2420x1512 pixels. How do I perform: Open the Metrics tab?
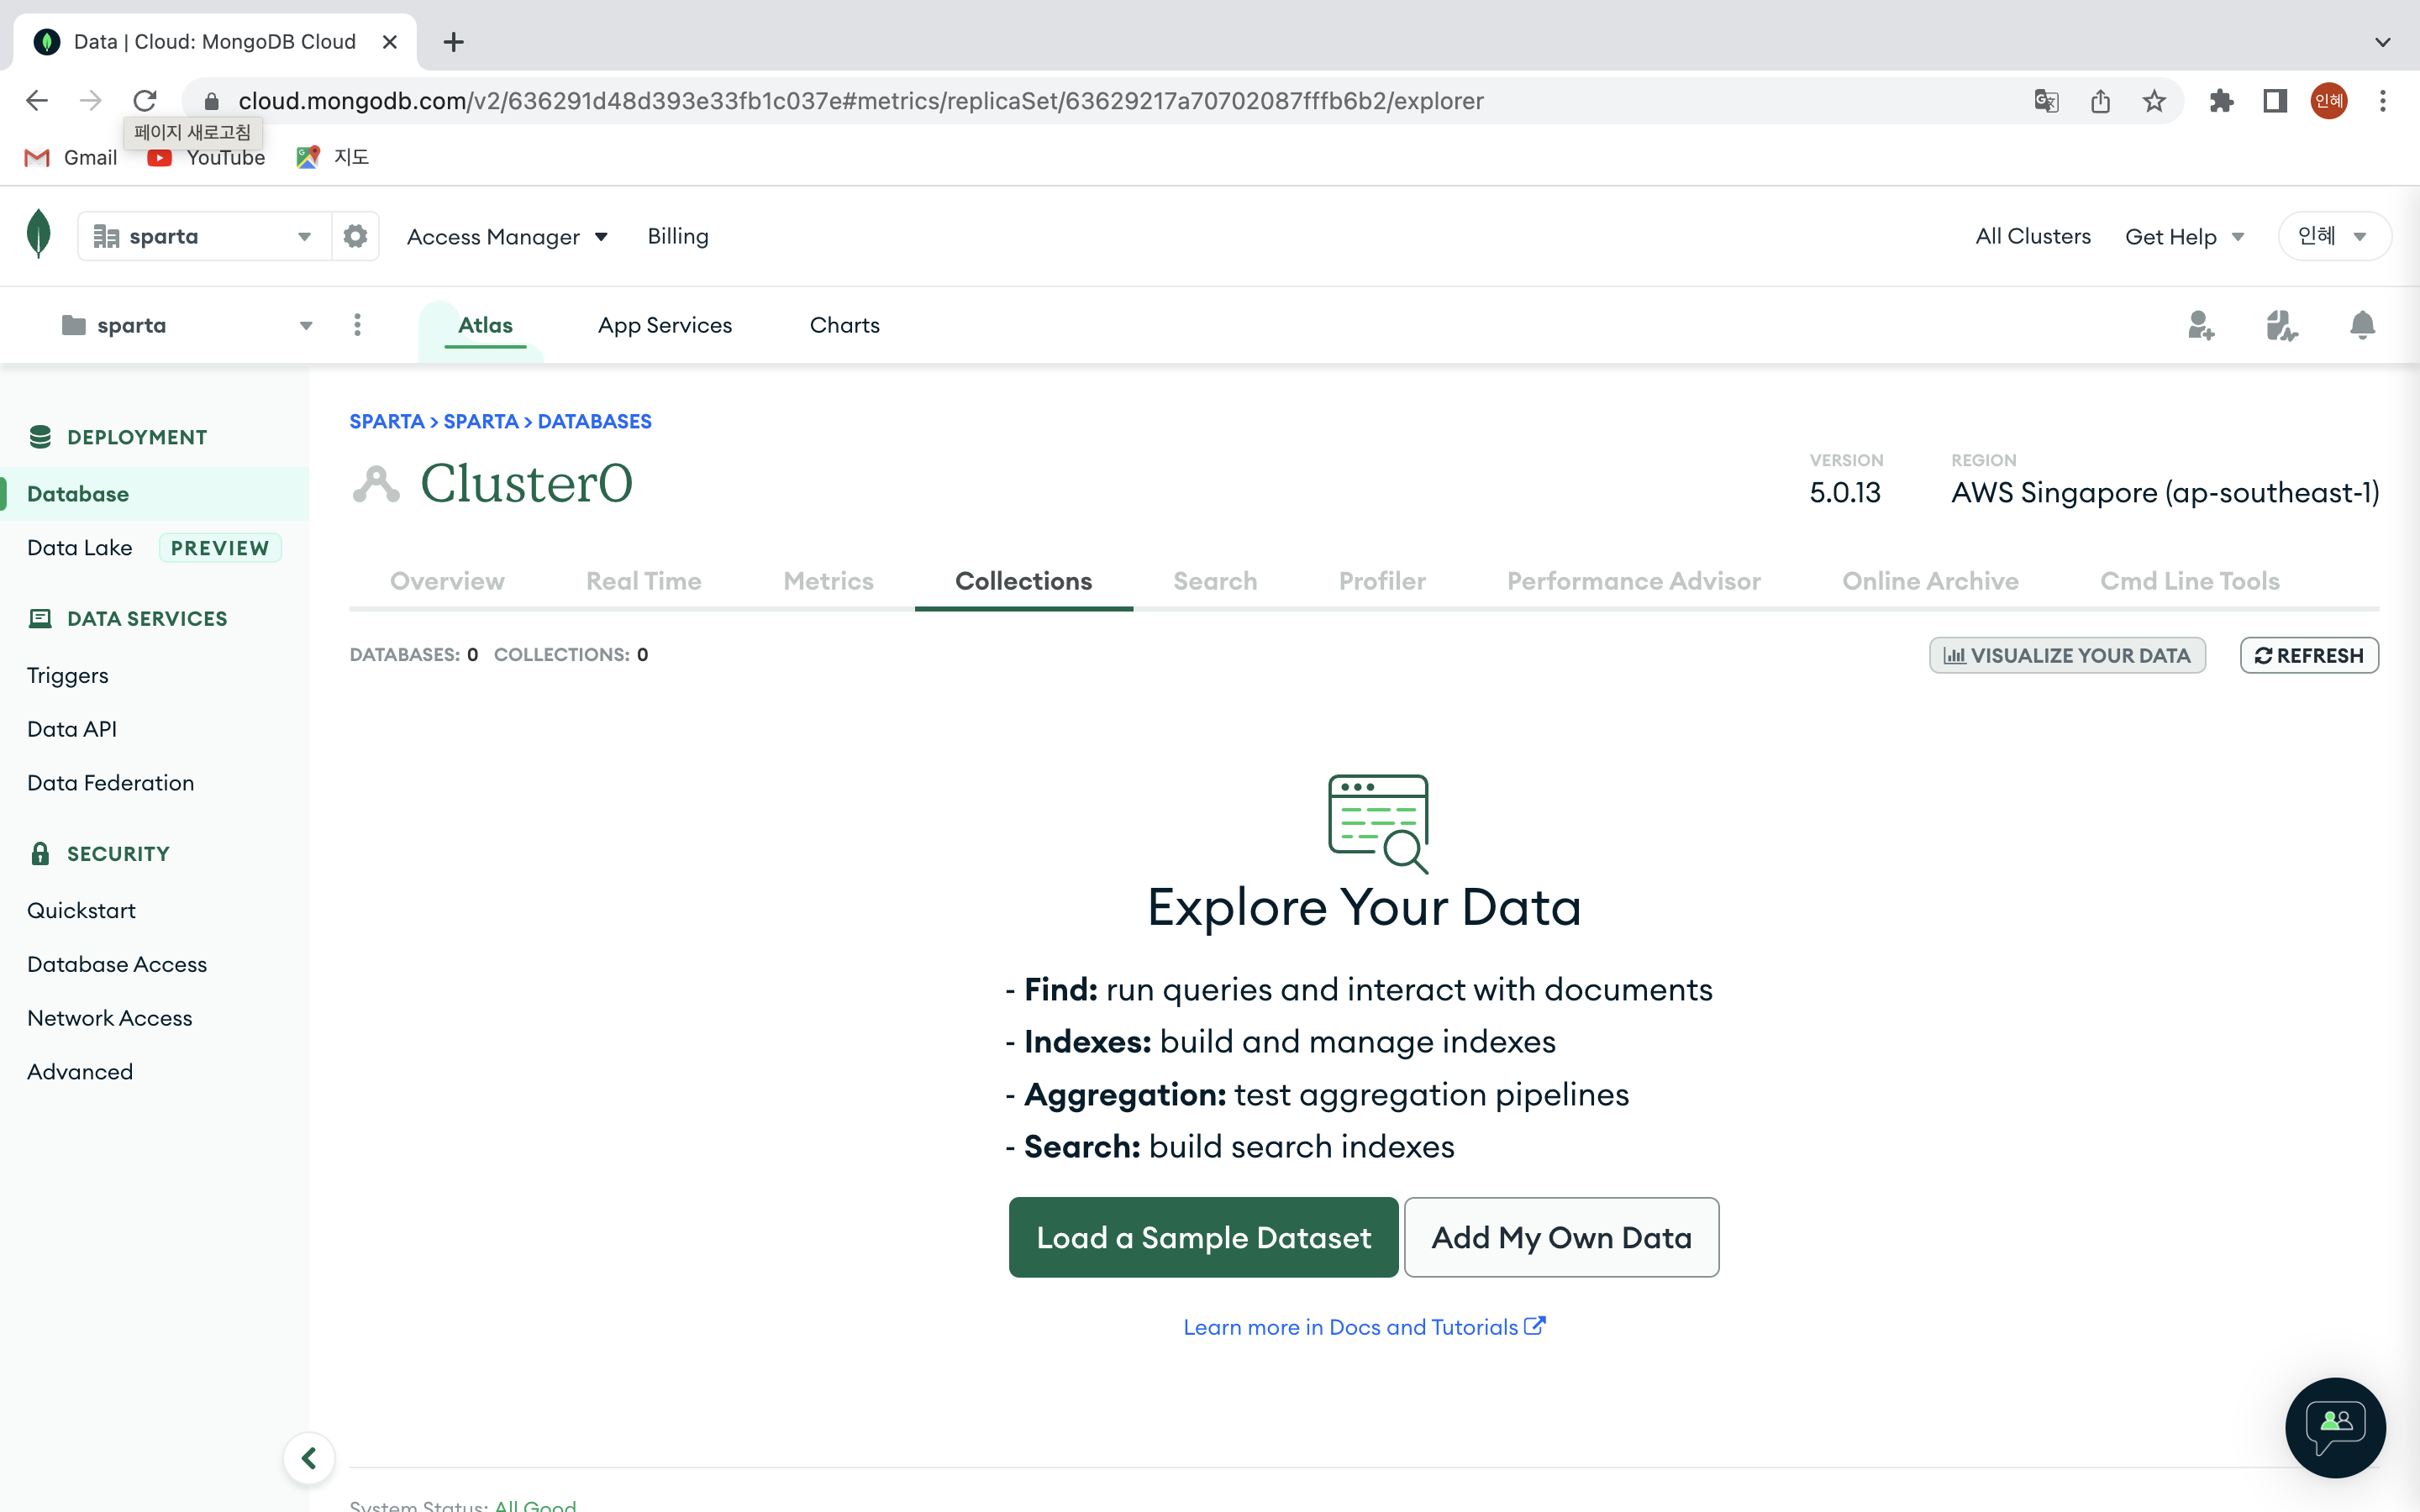tap(828, 581)
